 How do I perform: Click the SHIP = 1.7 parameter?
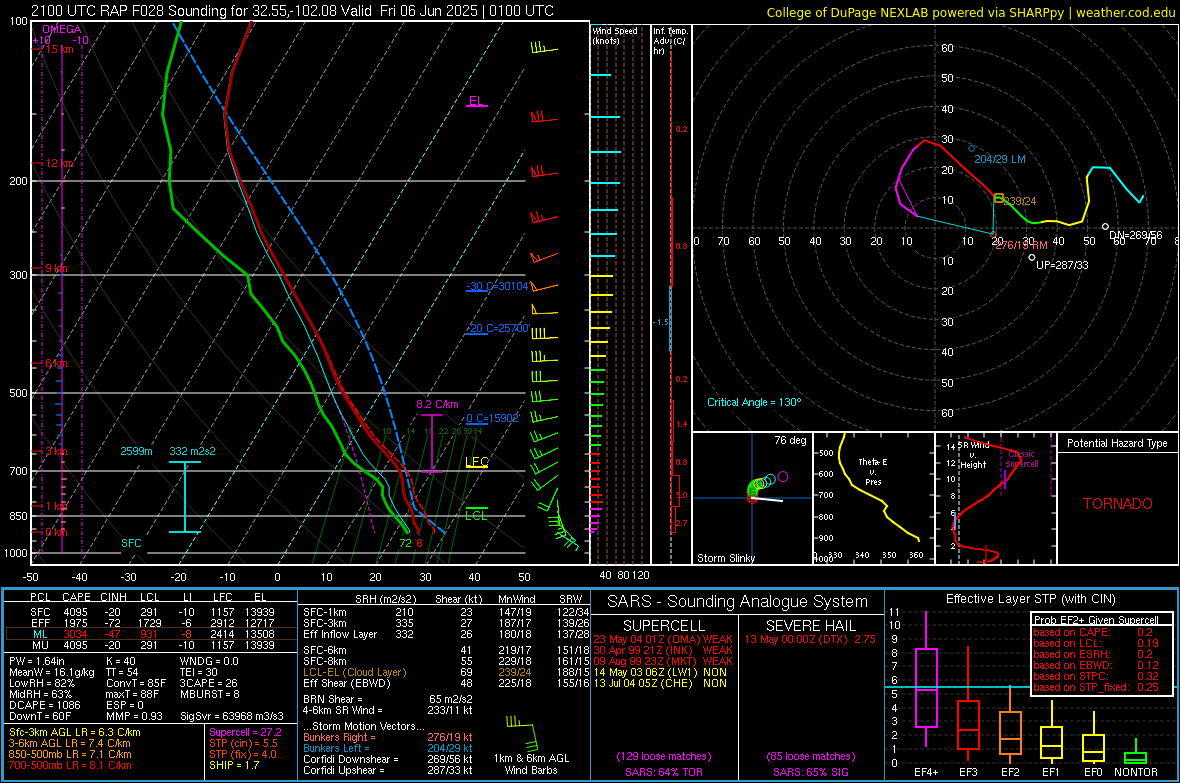pos(234,765)
